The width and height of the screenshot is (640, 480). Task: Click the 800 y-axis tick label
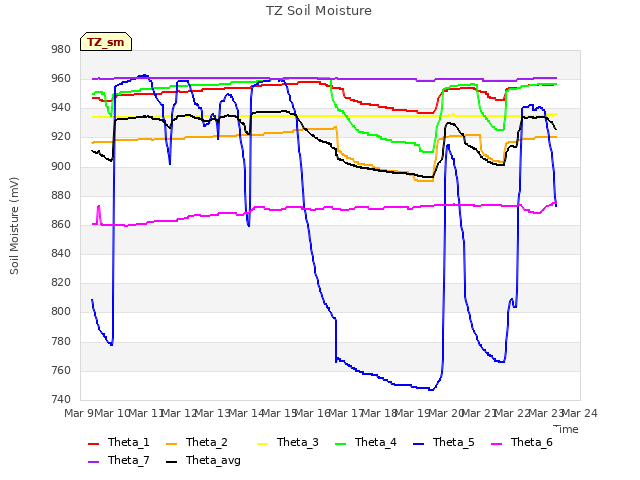[61, 311]
